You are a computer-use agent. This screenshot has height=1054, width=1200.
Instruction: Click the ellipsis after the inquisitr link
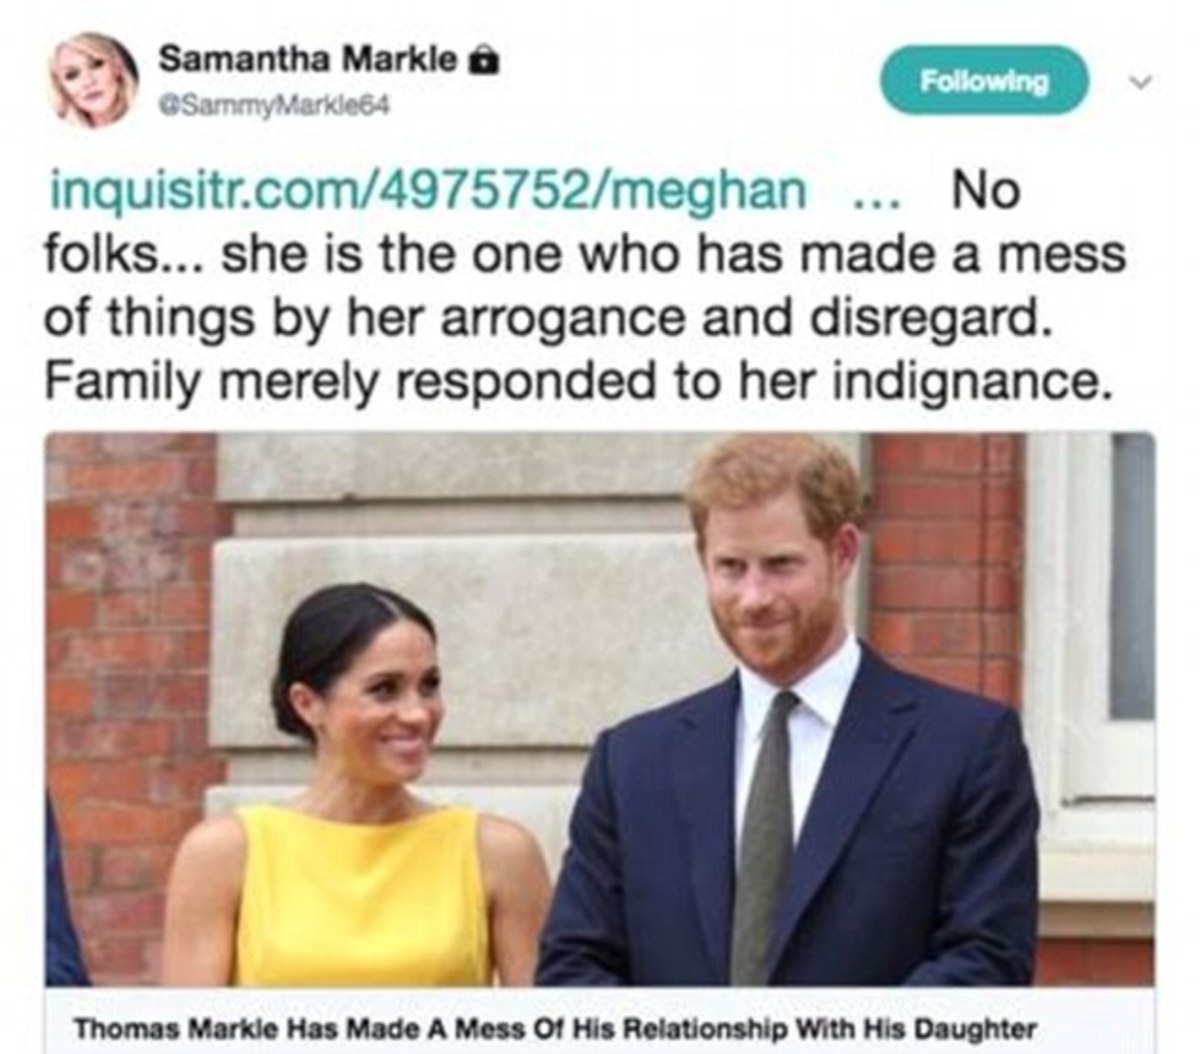[x=882, y=192]
